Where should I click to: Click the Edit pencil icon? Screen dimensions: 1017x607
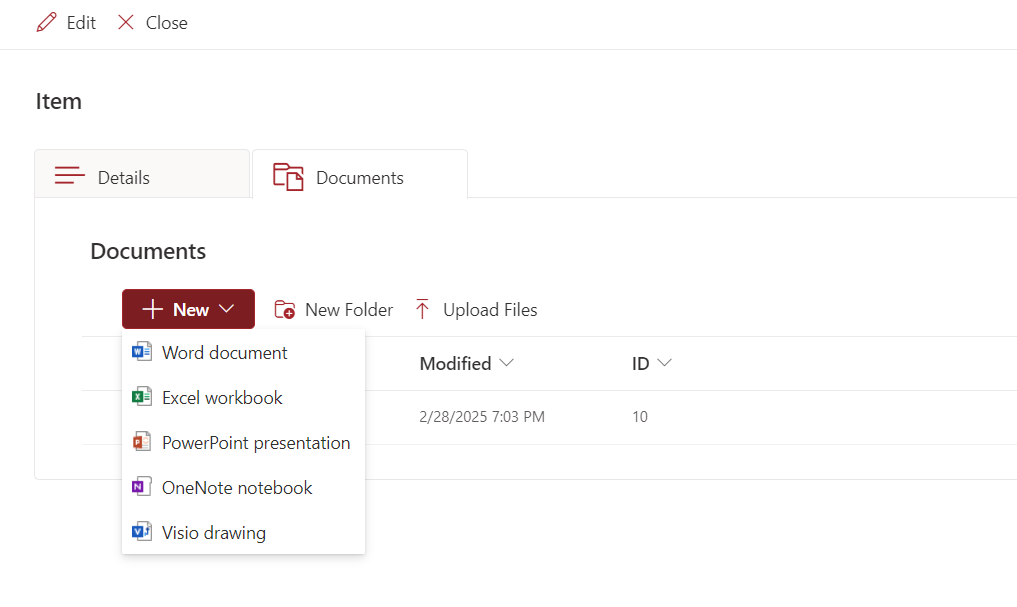pos(46,22)
